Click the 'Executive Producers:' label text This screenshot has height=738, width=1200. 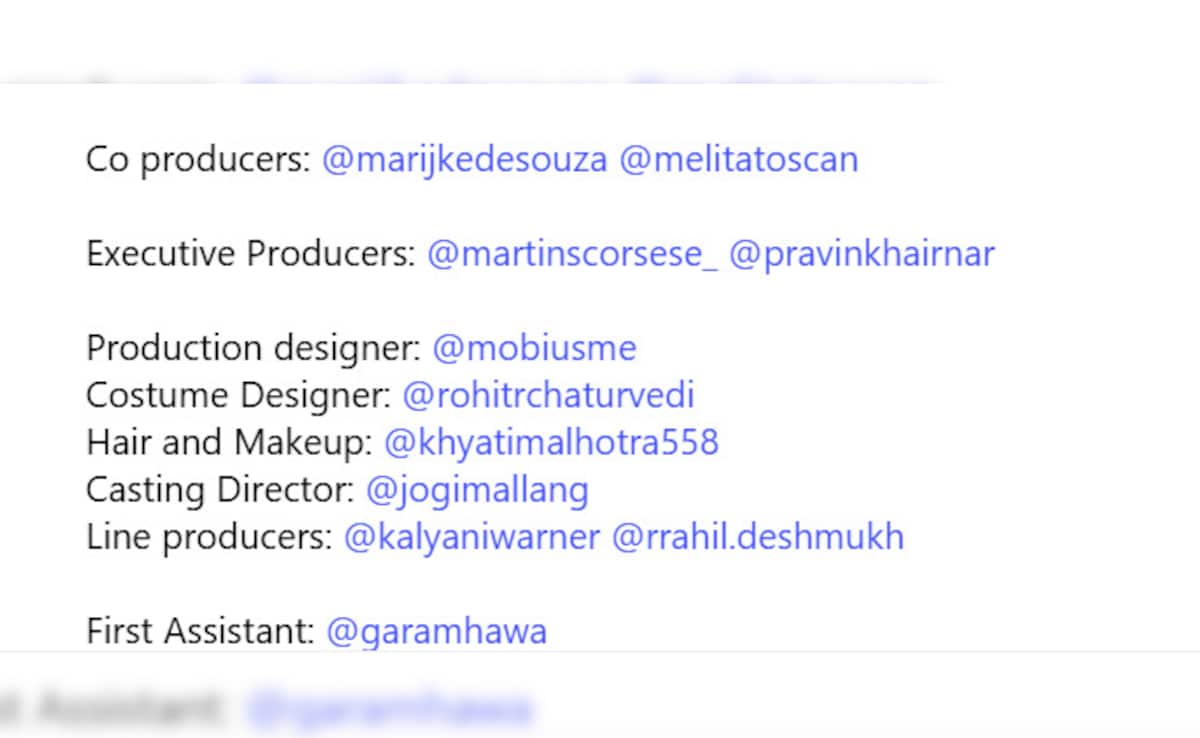pos(251,254)
